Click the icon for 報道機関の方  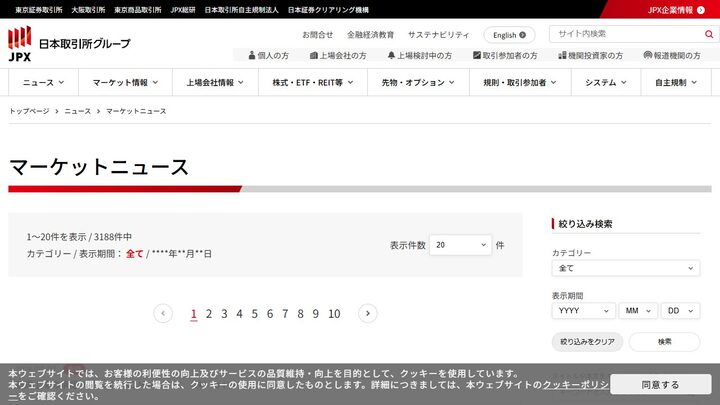(x=647, y=55)
